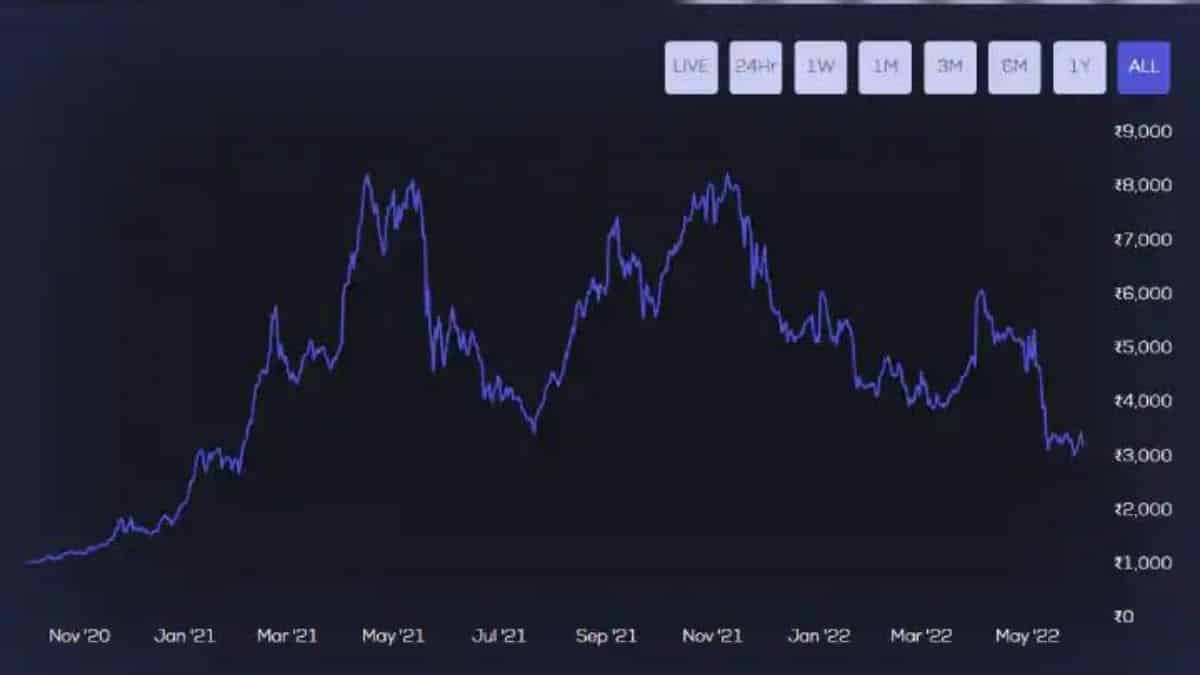Select the LIVE chart view

691,67
